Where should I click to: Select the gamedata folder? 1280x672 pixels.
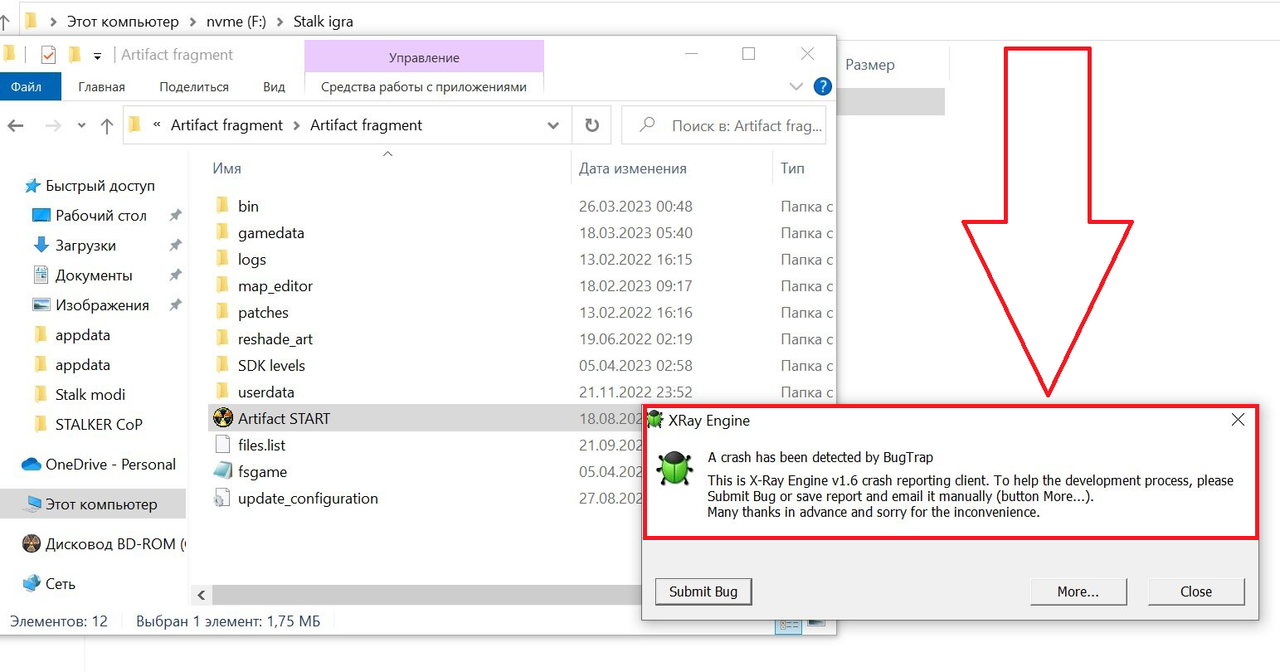click(x=271, y=232)
